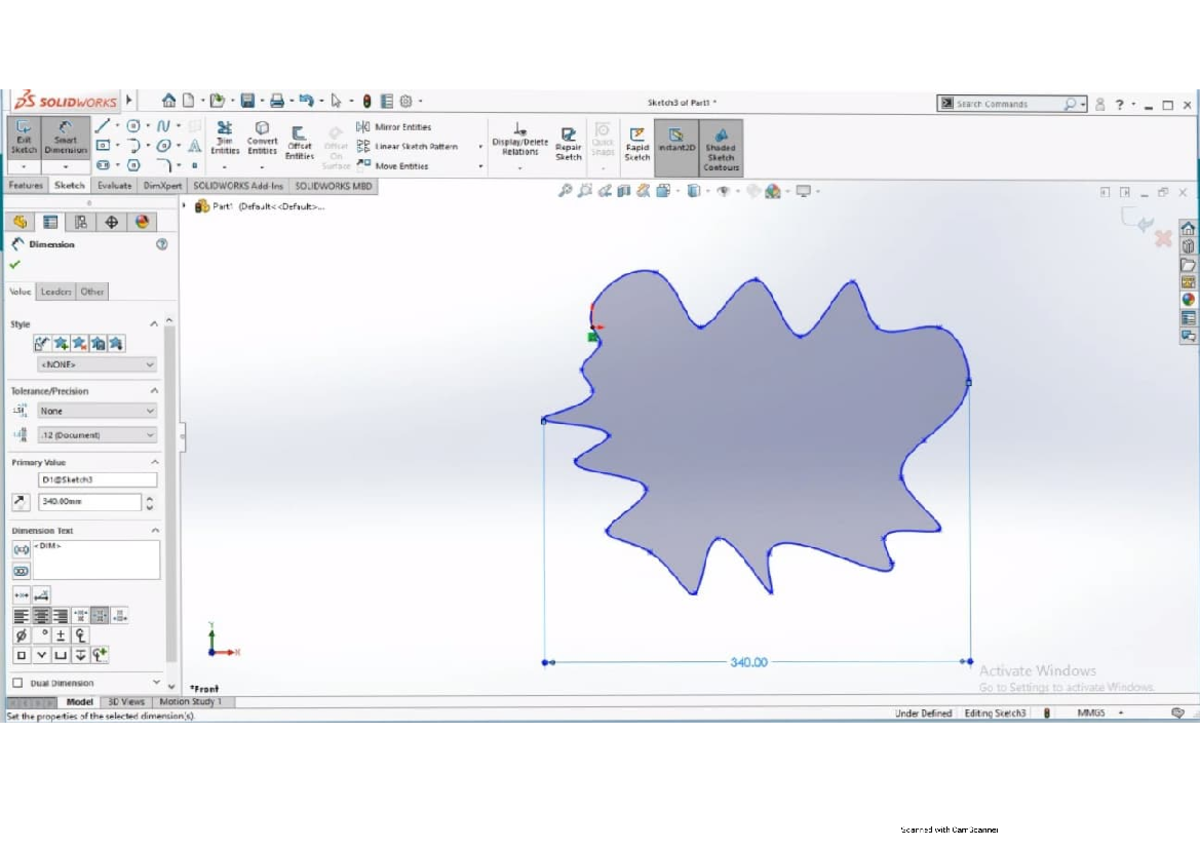Image resolution: width=1200 pixels, height=848 pixels.
Task: Open the SOLIDWORKS MBD tab
Action: pos(333,186)
